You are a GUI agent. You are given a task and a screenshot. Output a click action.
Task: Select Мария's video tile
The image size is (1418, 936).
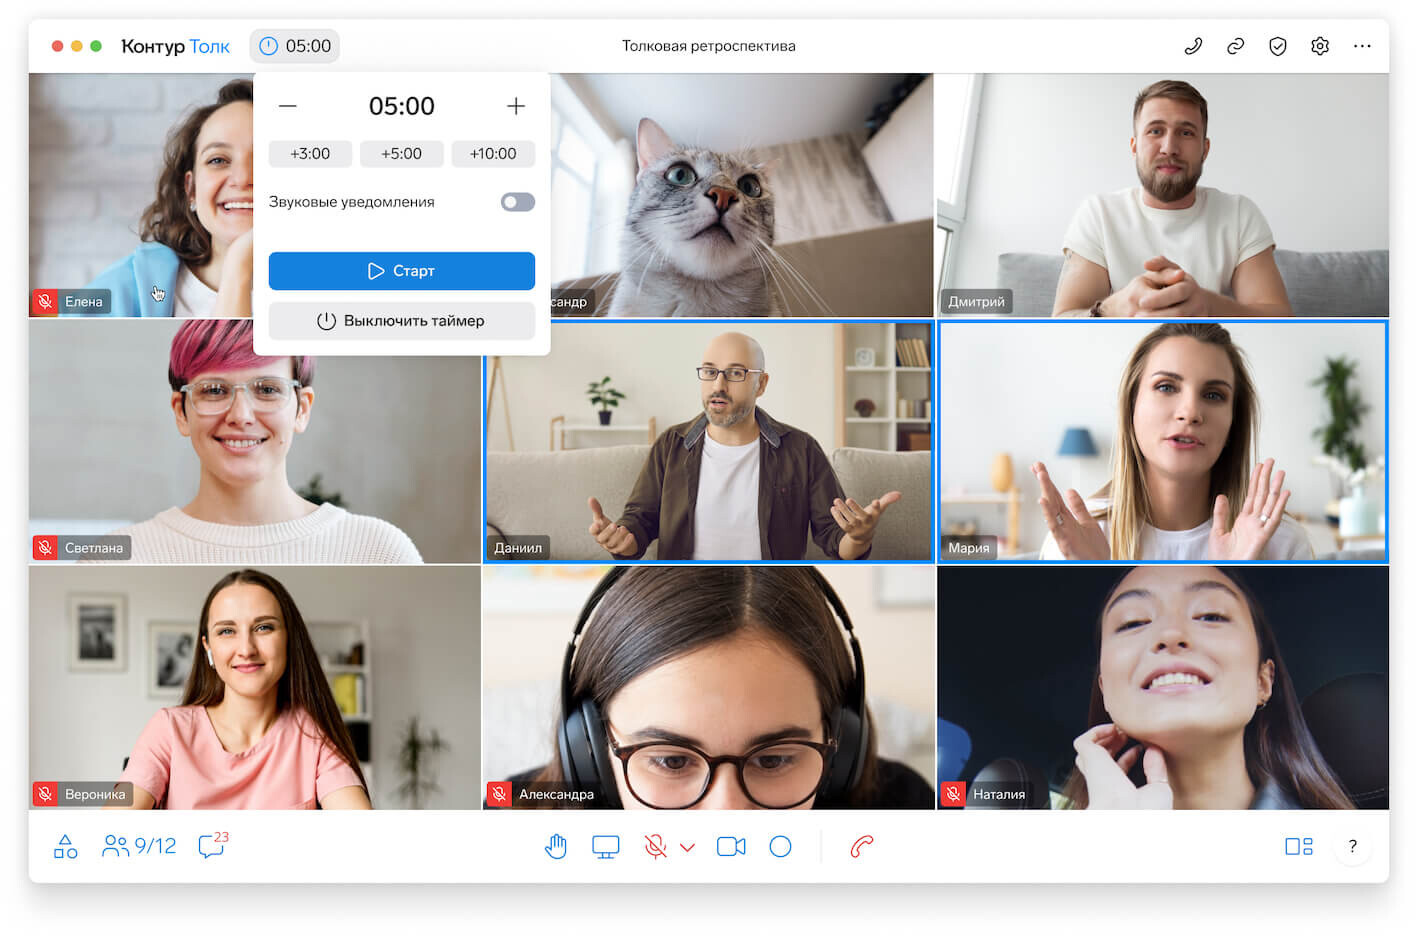(x=1163, y=442)
